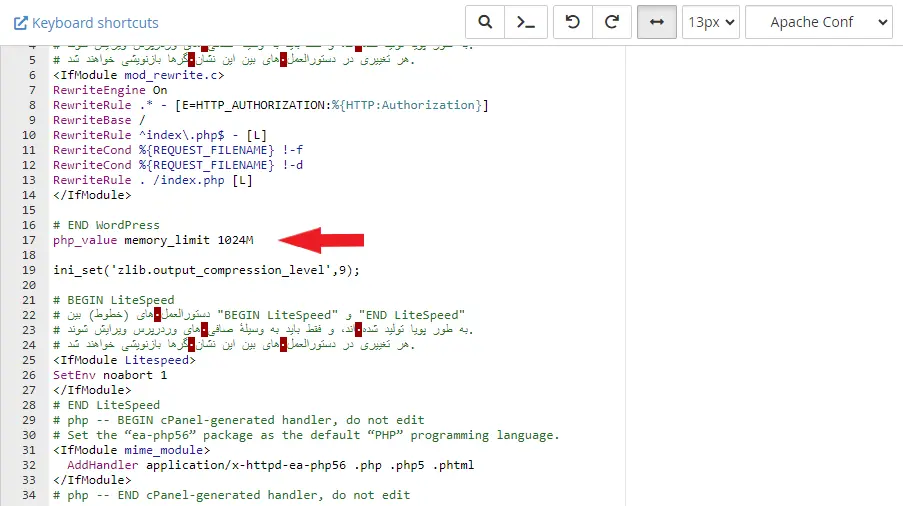Open the Keyboard shortcuts link
Screen dimensions: 903x506
(95, 23)
